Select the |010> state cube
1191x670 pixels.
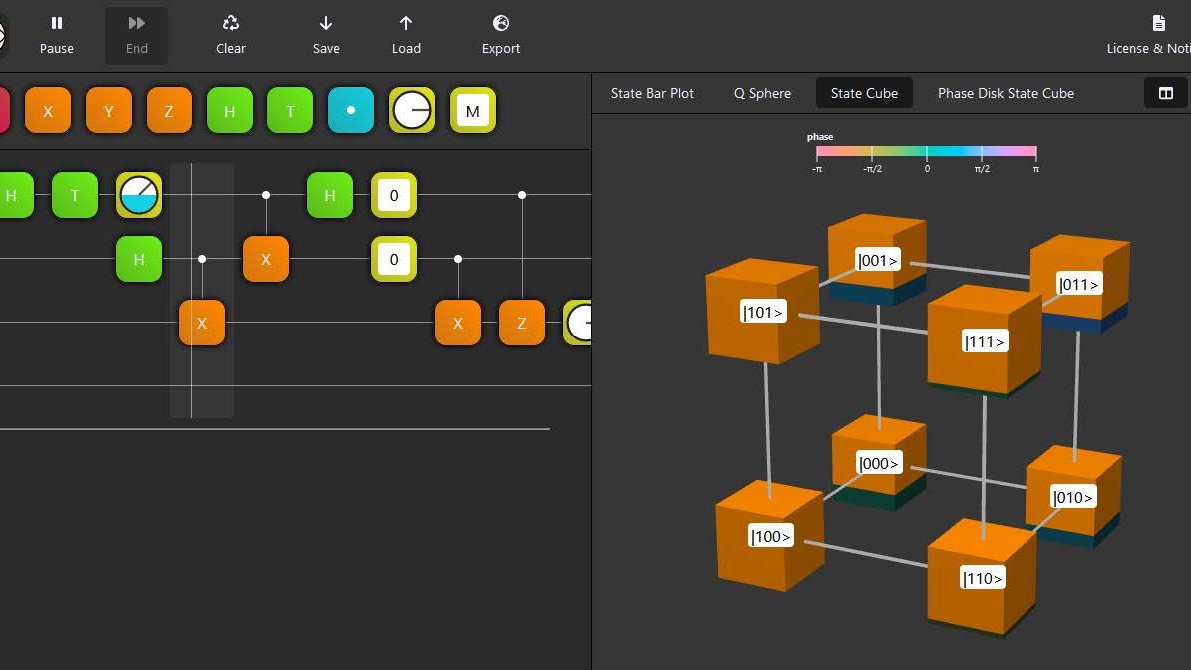(1073, 496)
